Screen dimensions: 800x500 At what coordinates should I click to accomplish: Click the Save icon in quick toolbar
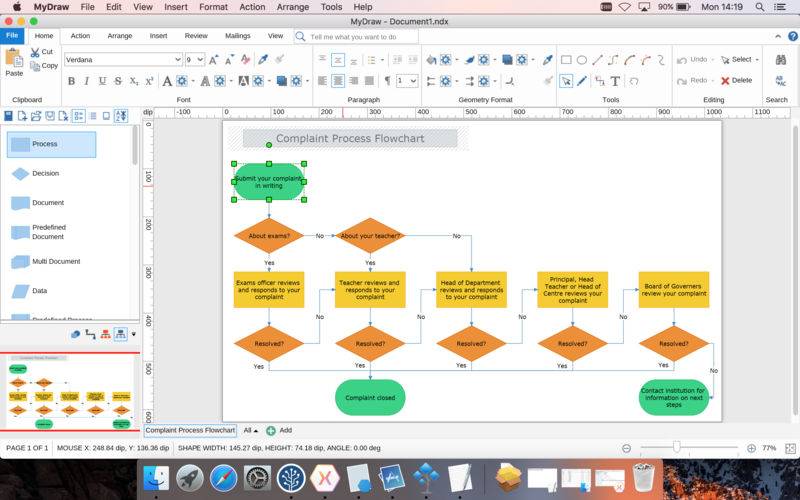point(8,116)
